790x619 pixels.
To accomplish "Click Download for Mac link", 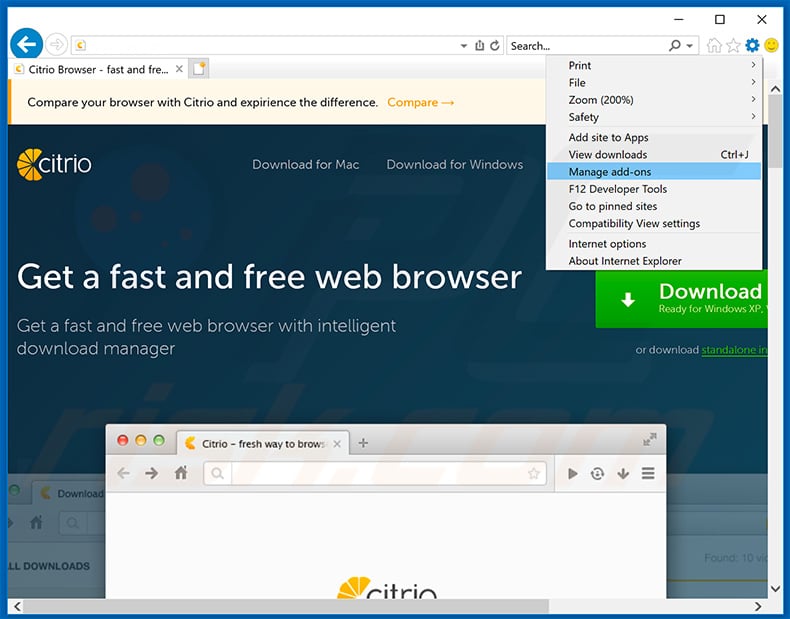I will pyautogui.click(x=305, y=165).
